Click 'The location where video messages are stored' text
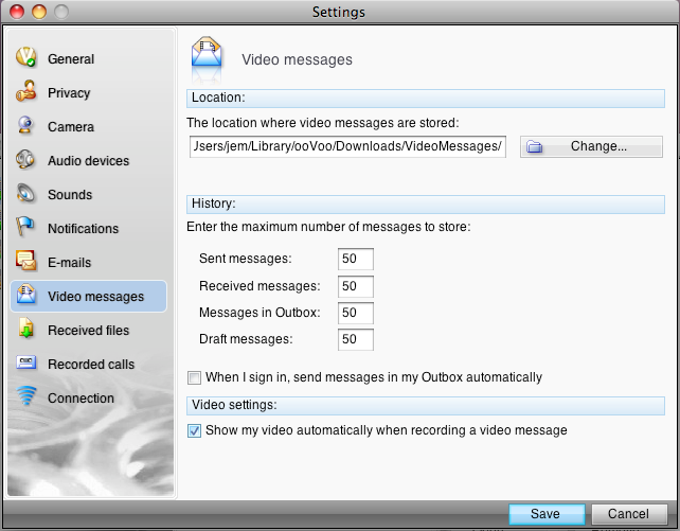 coord(323,123)
